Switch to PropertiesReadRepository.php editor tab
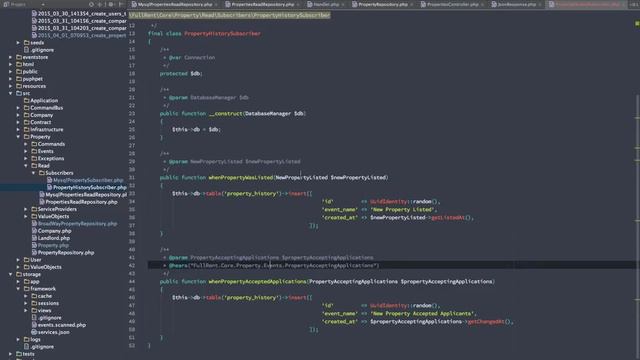Viewport: 640px width, 360px height. click(x=262, y=4)
